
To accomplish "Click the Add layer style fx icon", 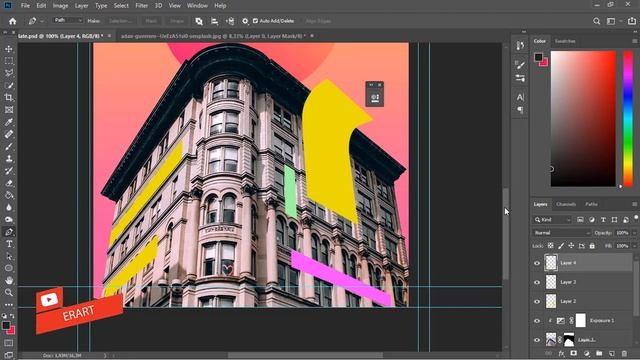I will point(561,353).
